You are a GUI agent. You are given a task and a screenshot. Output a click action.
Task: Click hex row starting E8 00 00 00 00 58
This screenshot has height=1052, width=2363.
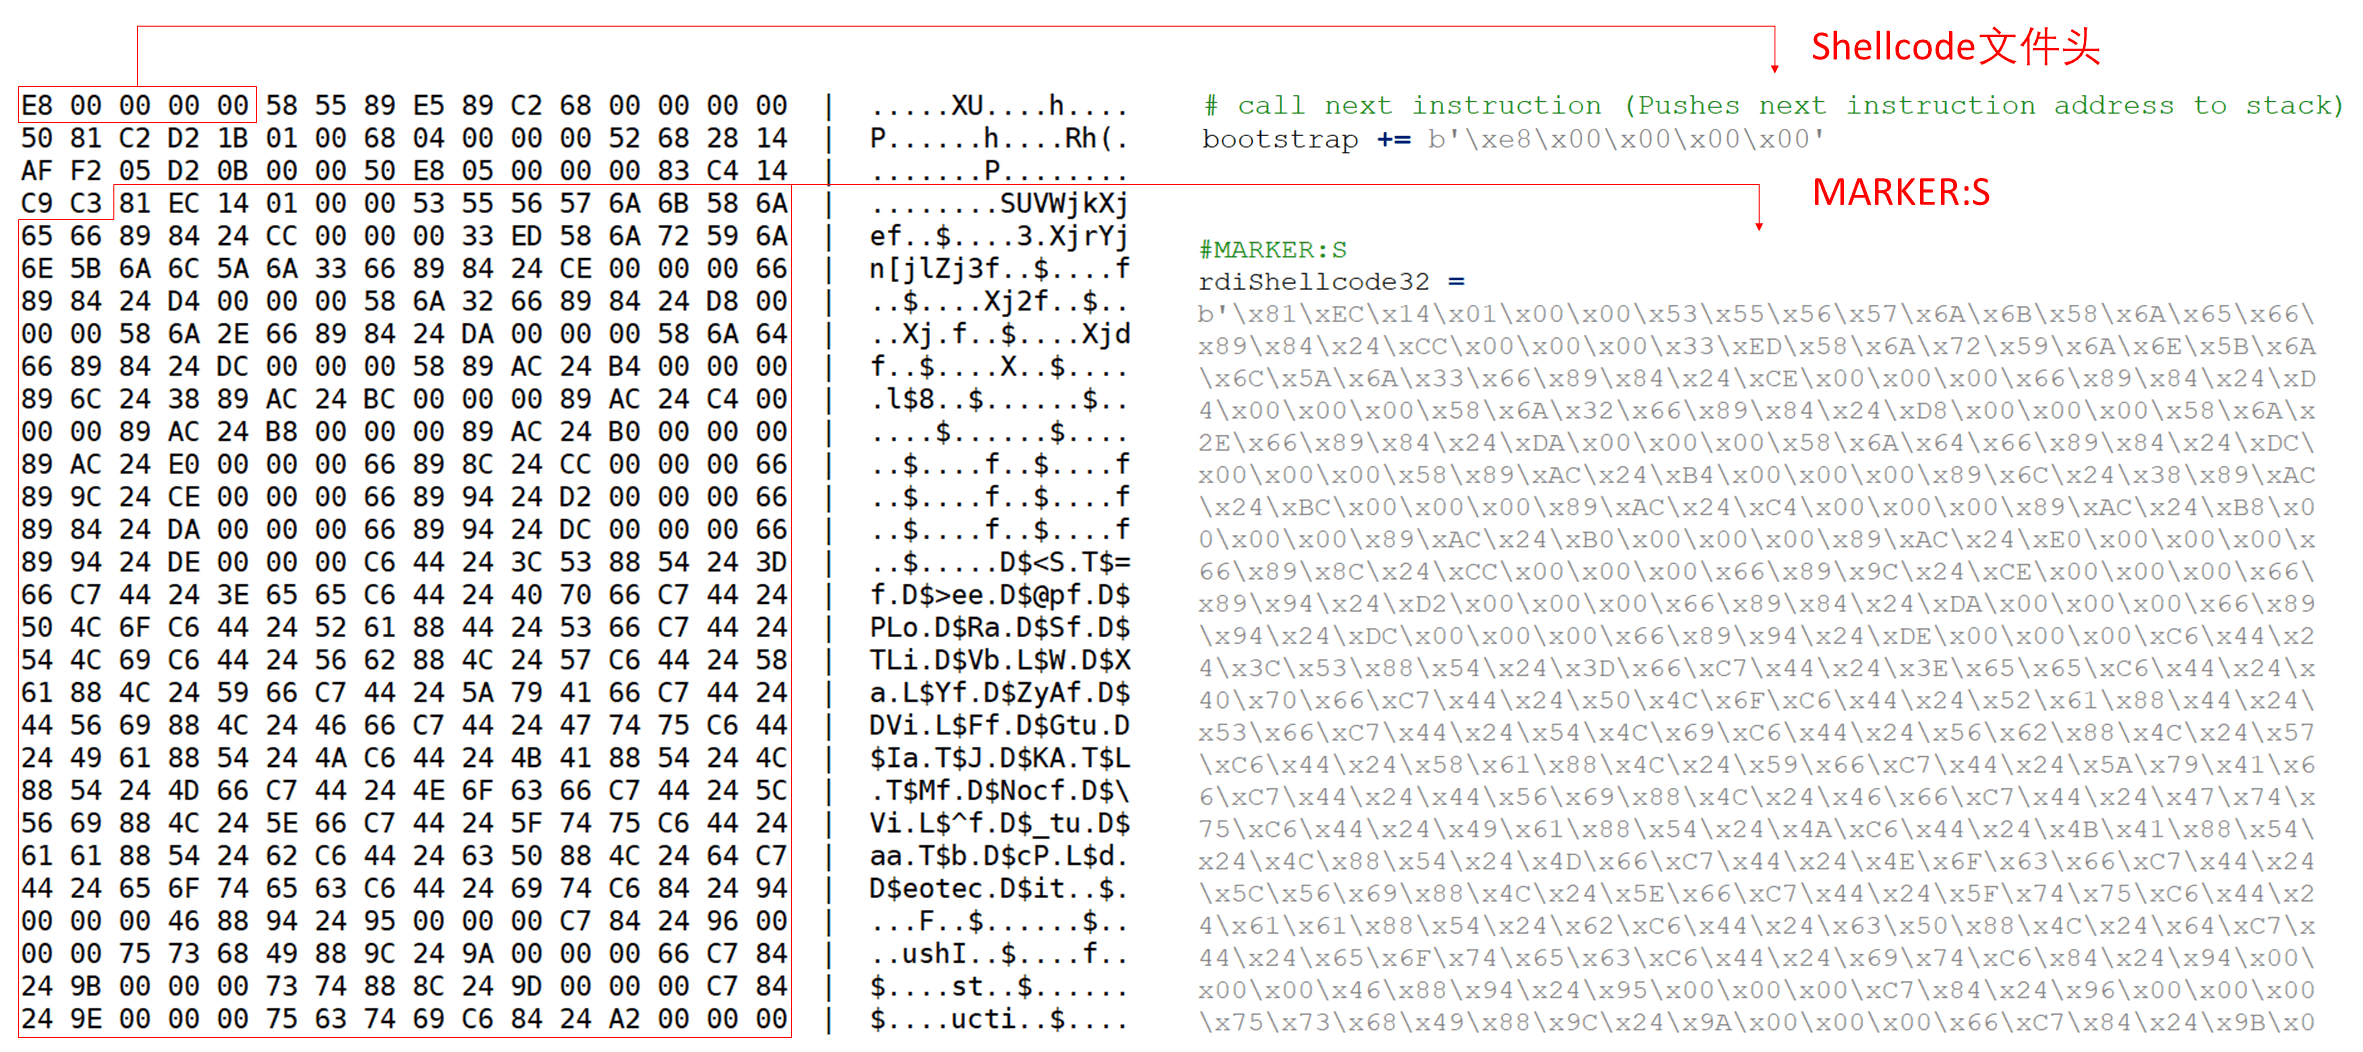pos(404,105)
